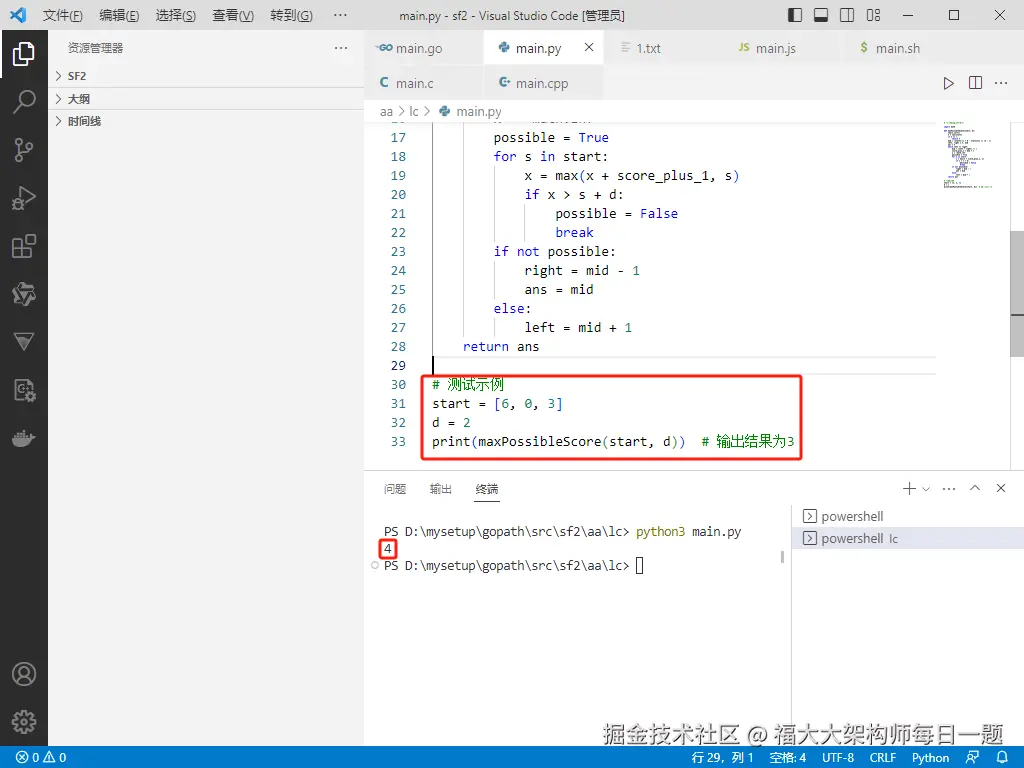
Task: Create a new terminal with plus icon
Action: [909, 488]
